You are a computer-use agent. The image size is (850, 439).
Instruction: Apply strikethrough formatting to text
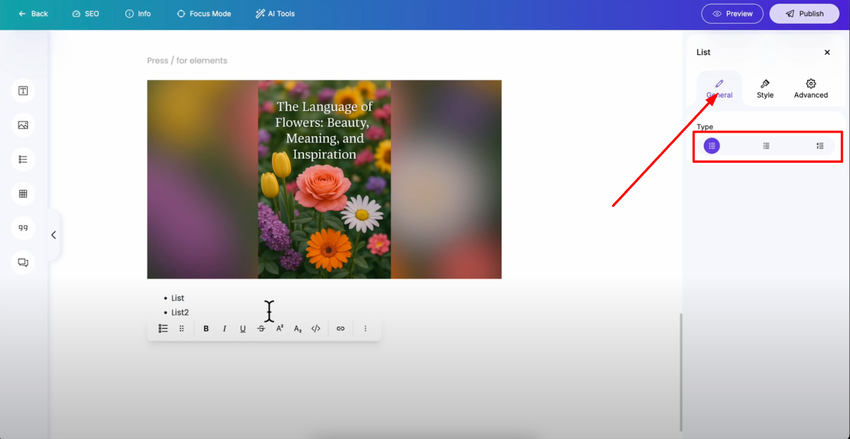click(261, 328)
